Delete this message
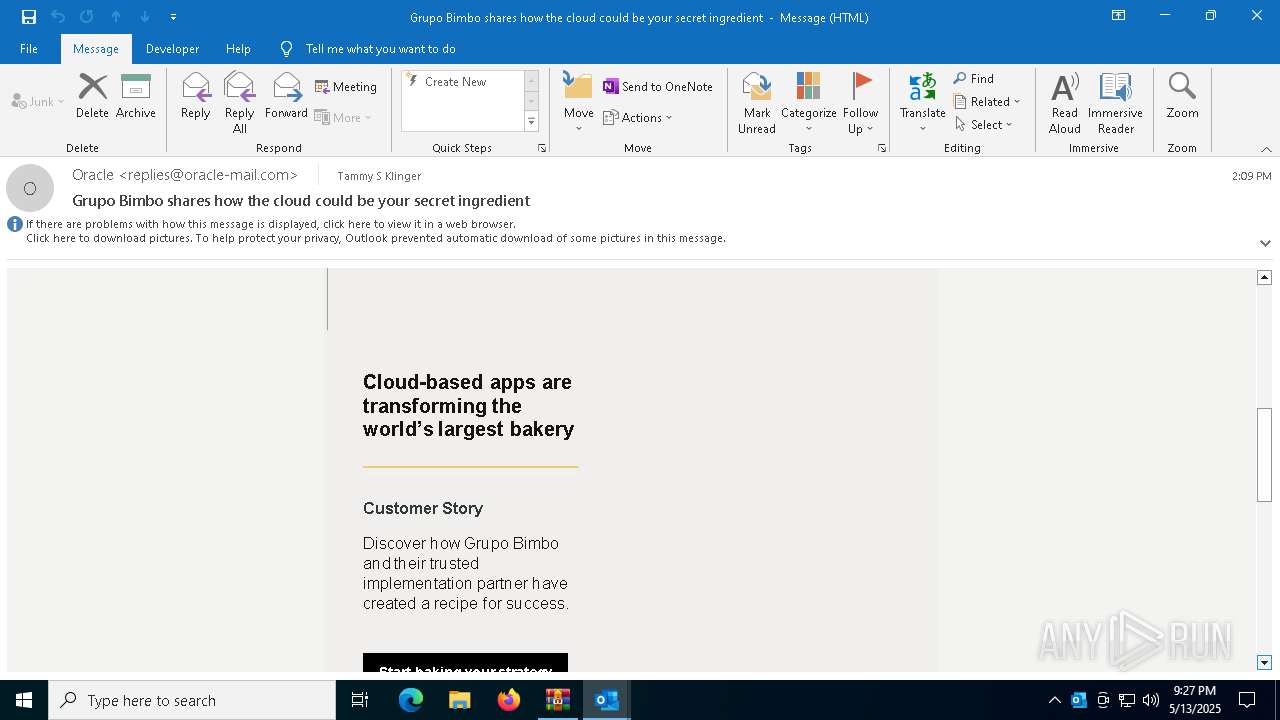 click(x=92, y=97)
